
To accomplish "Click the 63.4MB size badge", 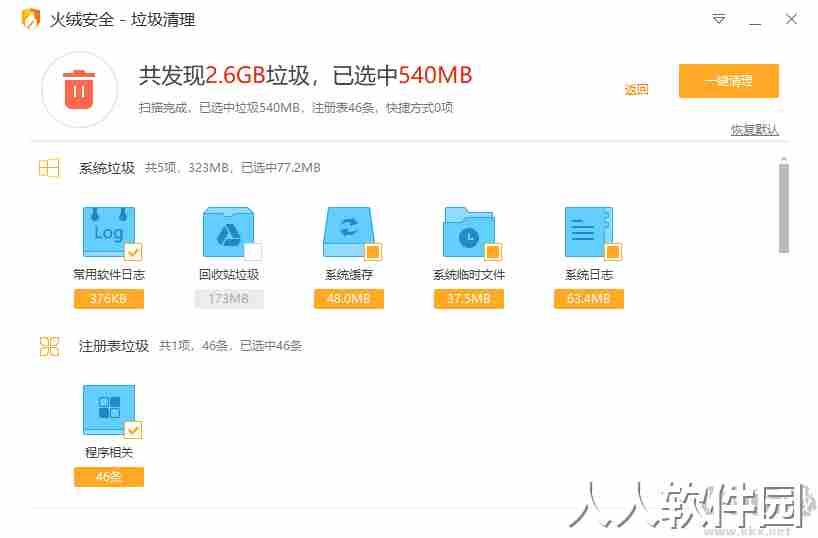I will (x=588, y=299).
